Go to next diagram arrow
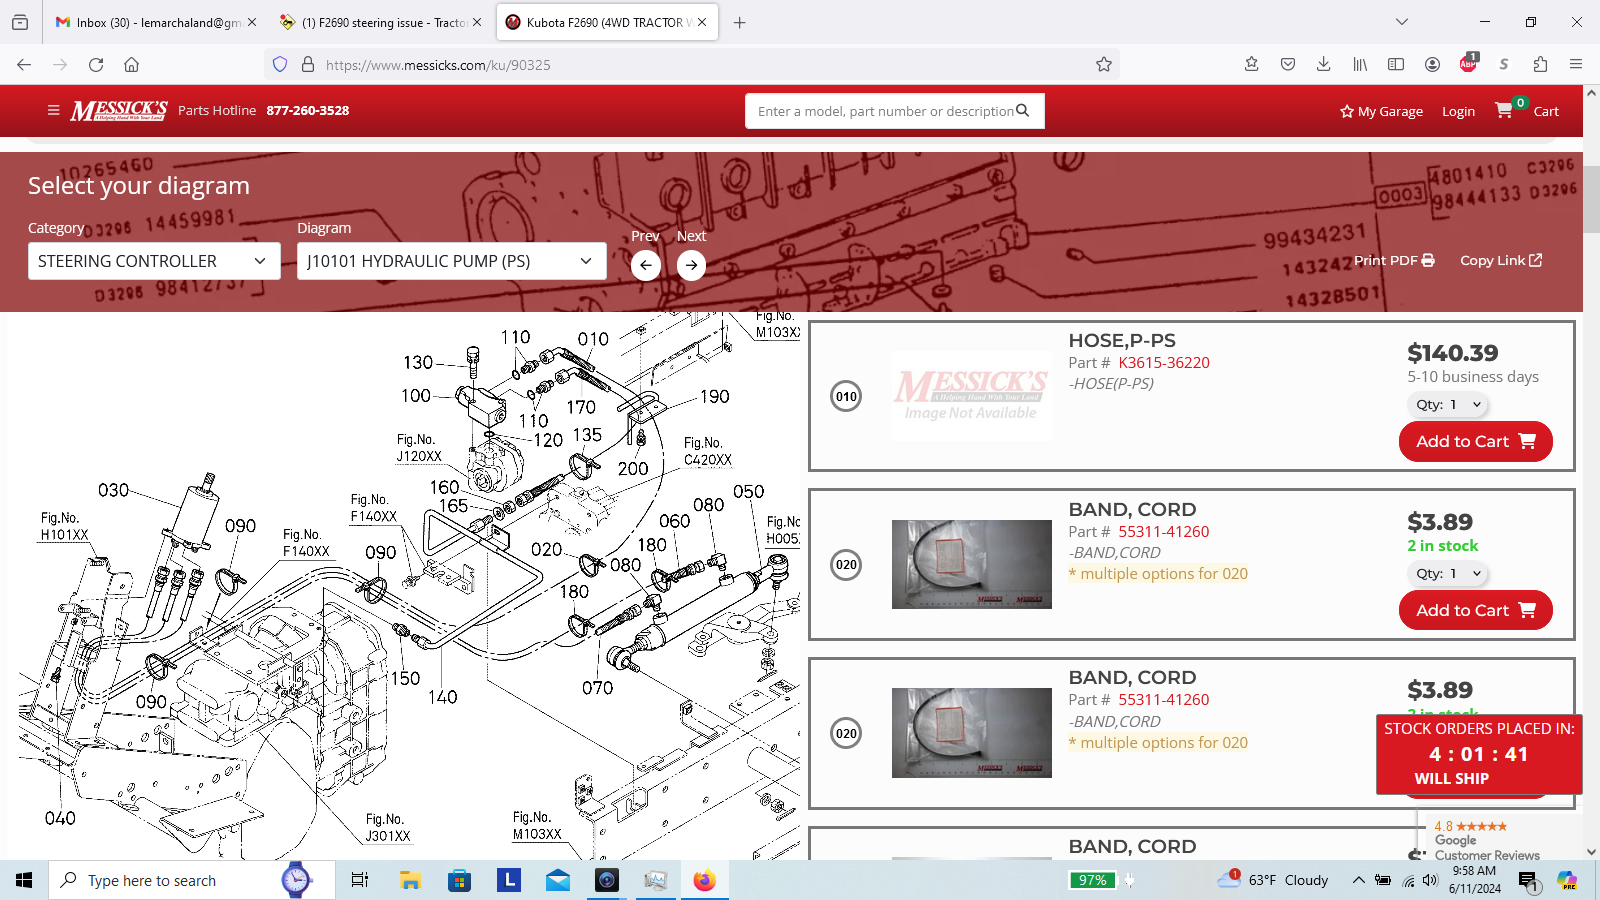Screen dimensions: 1600x900 (x=691, y=265)
